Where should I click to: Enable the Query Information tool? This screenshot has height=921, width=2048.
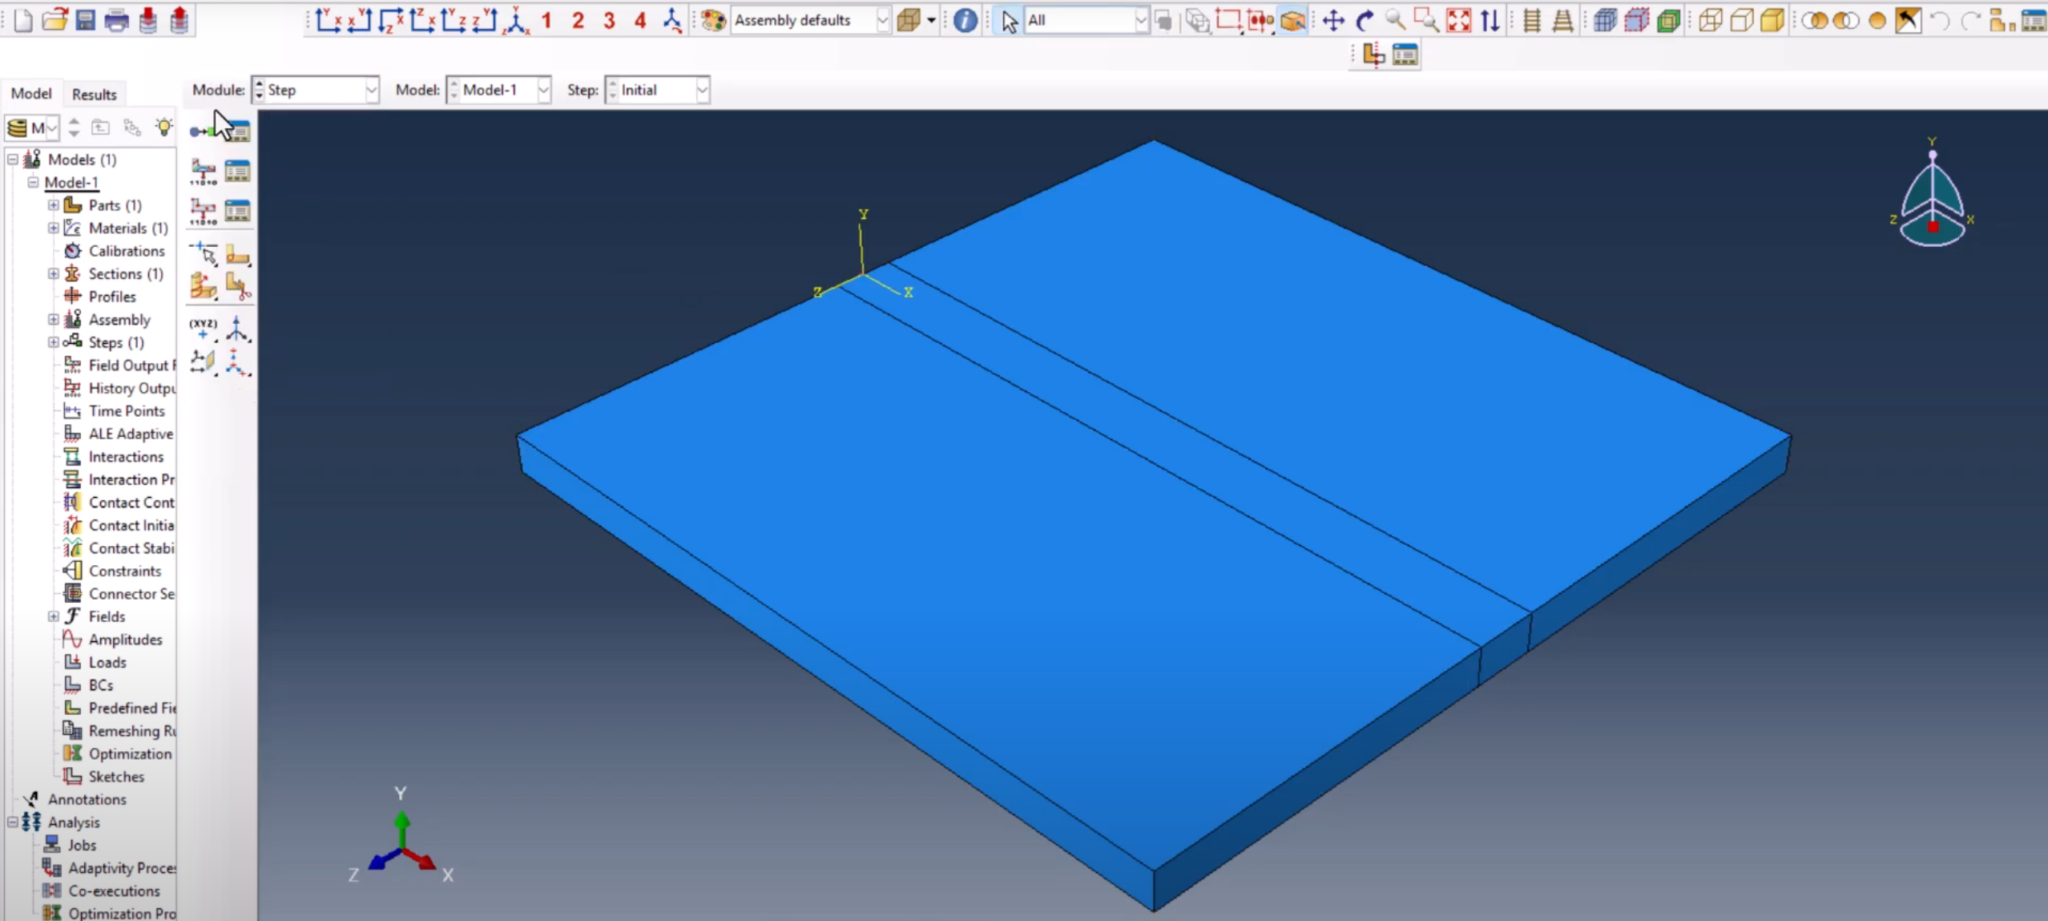pos(963,19)
